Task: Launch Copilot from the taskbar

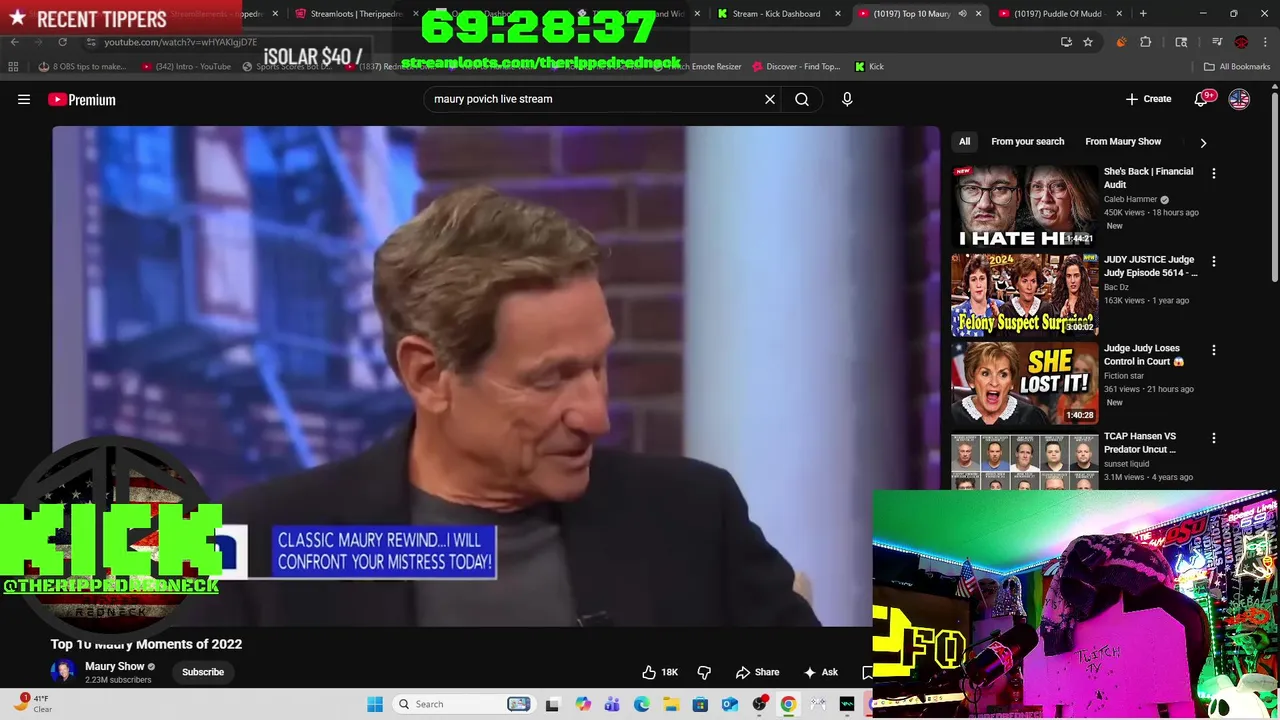Action: 583,704
